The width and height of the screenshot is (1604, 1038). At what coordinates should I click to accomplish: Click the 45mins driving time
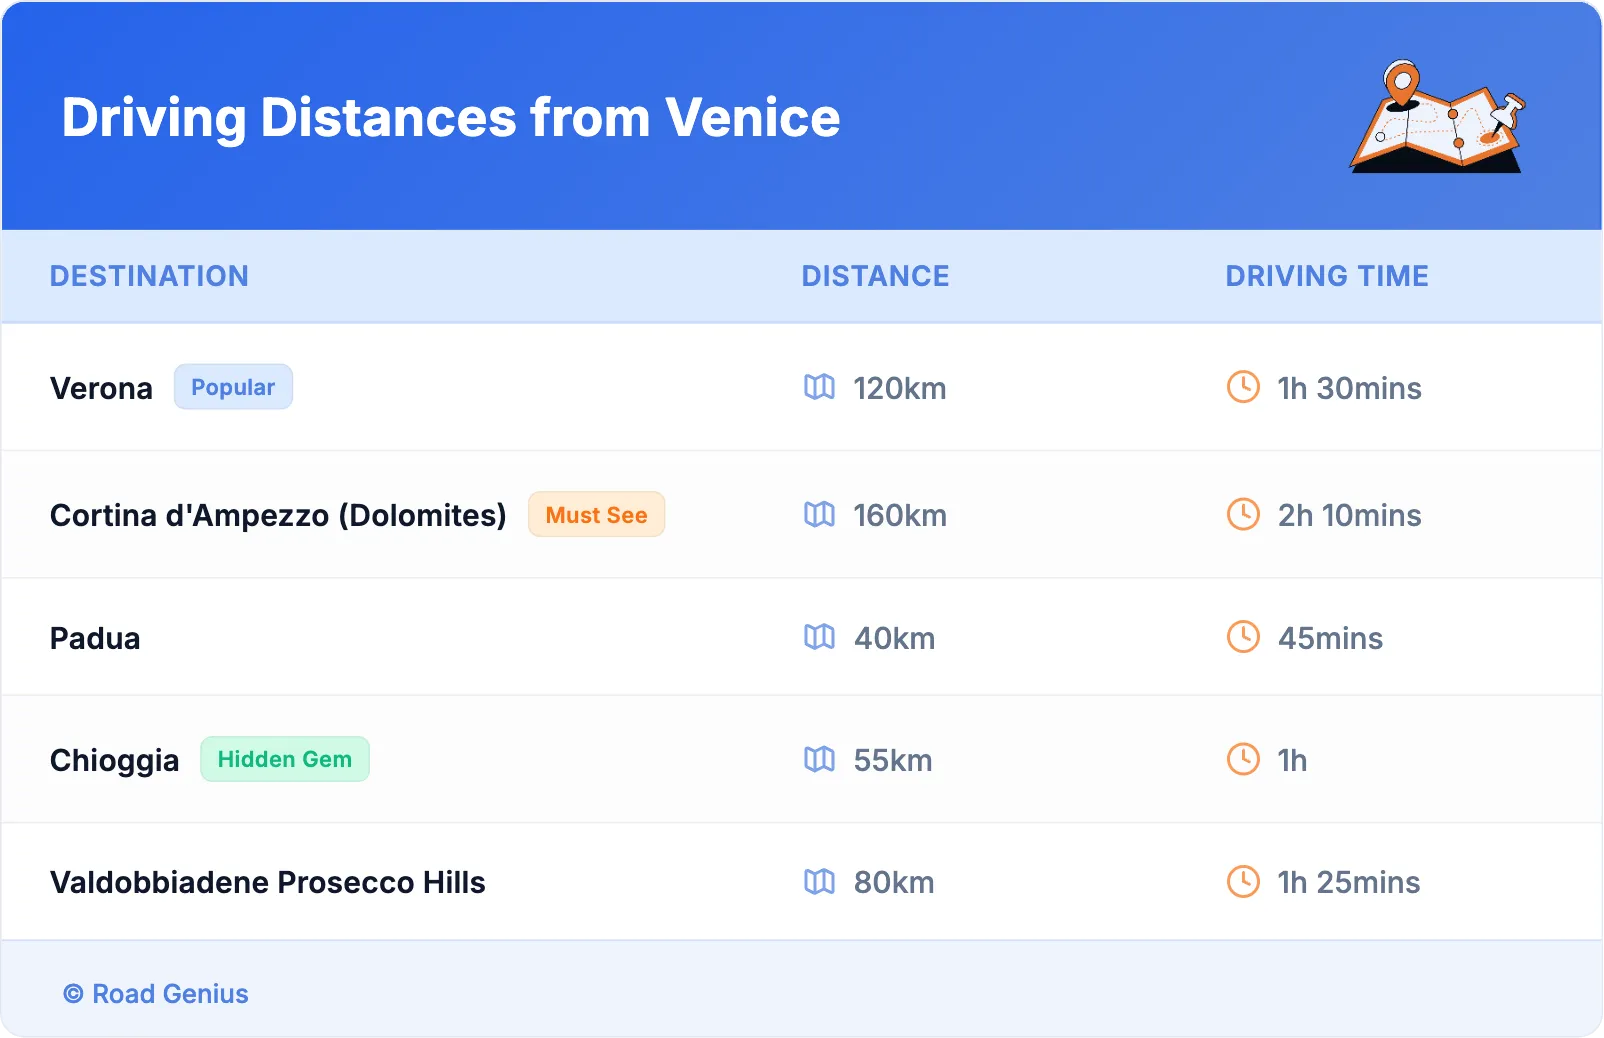[1330, 638]
